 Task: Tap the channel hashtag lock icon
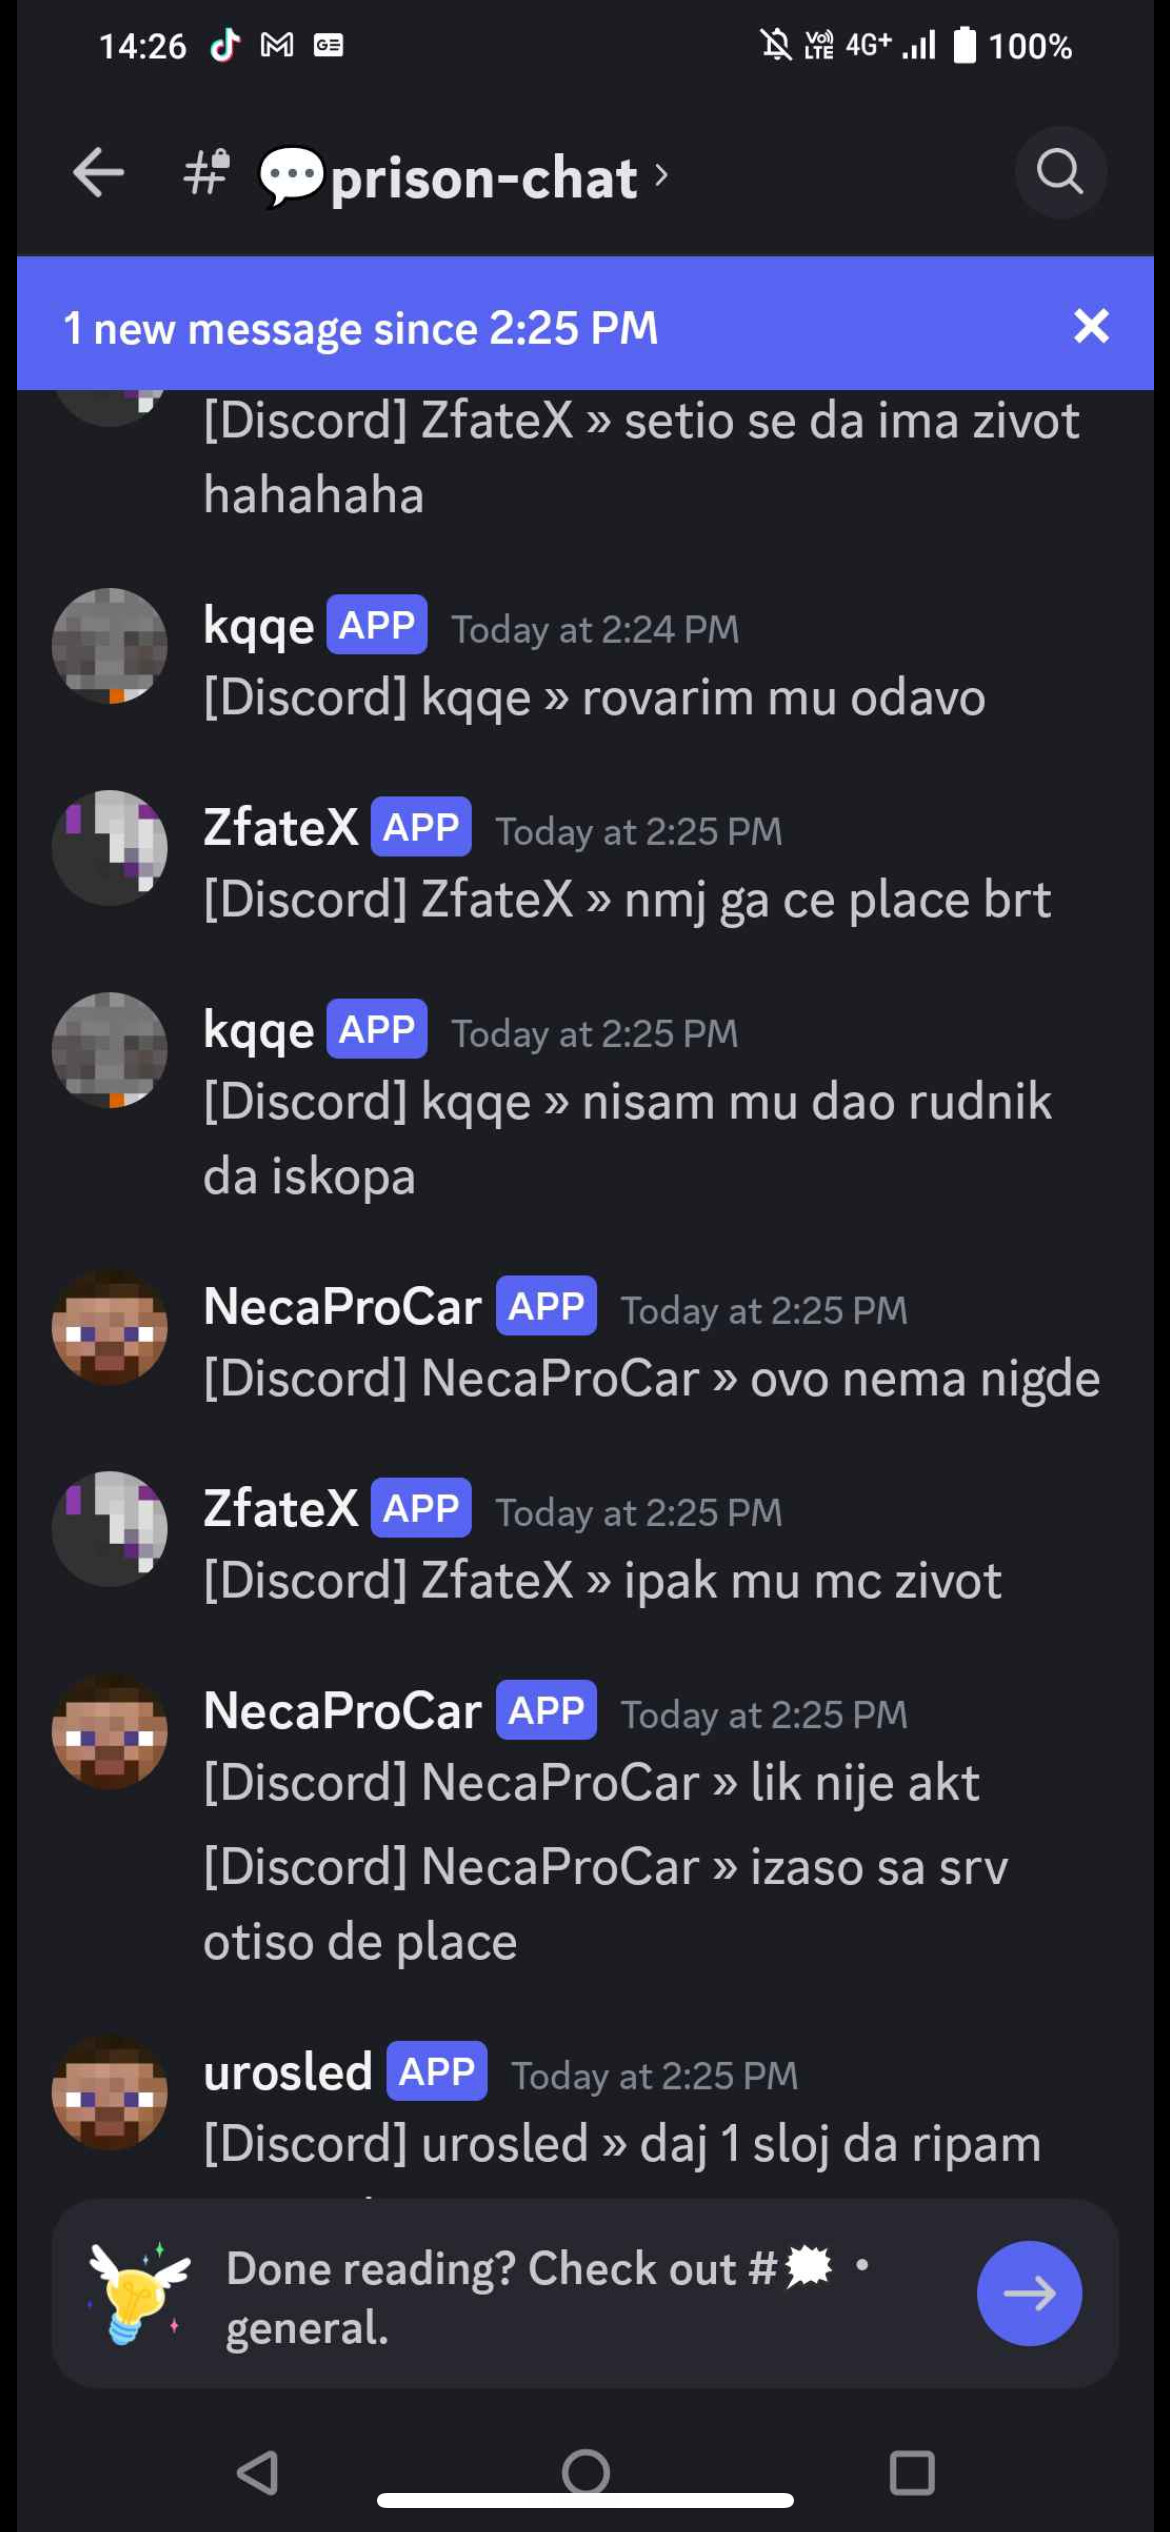[x=207, y=172]
